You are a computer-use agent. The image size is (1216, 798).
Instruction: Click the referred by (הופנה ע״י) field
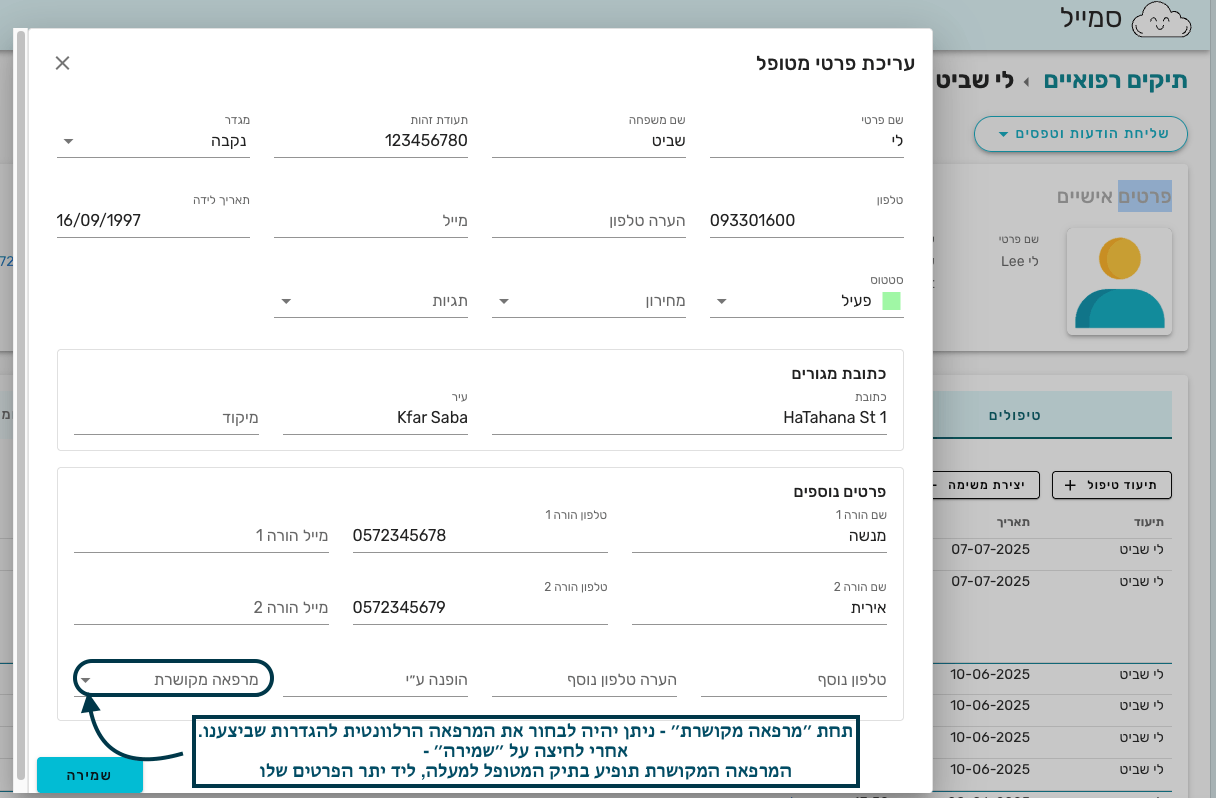click(x=375, y=680)
